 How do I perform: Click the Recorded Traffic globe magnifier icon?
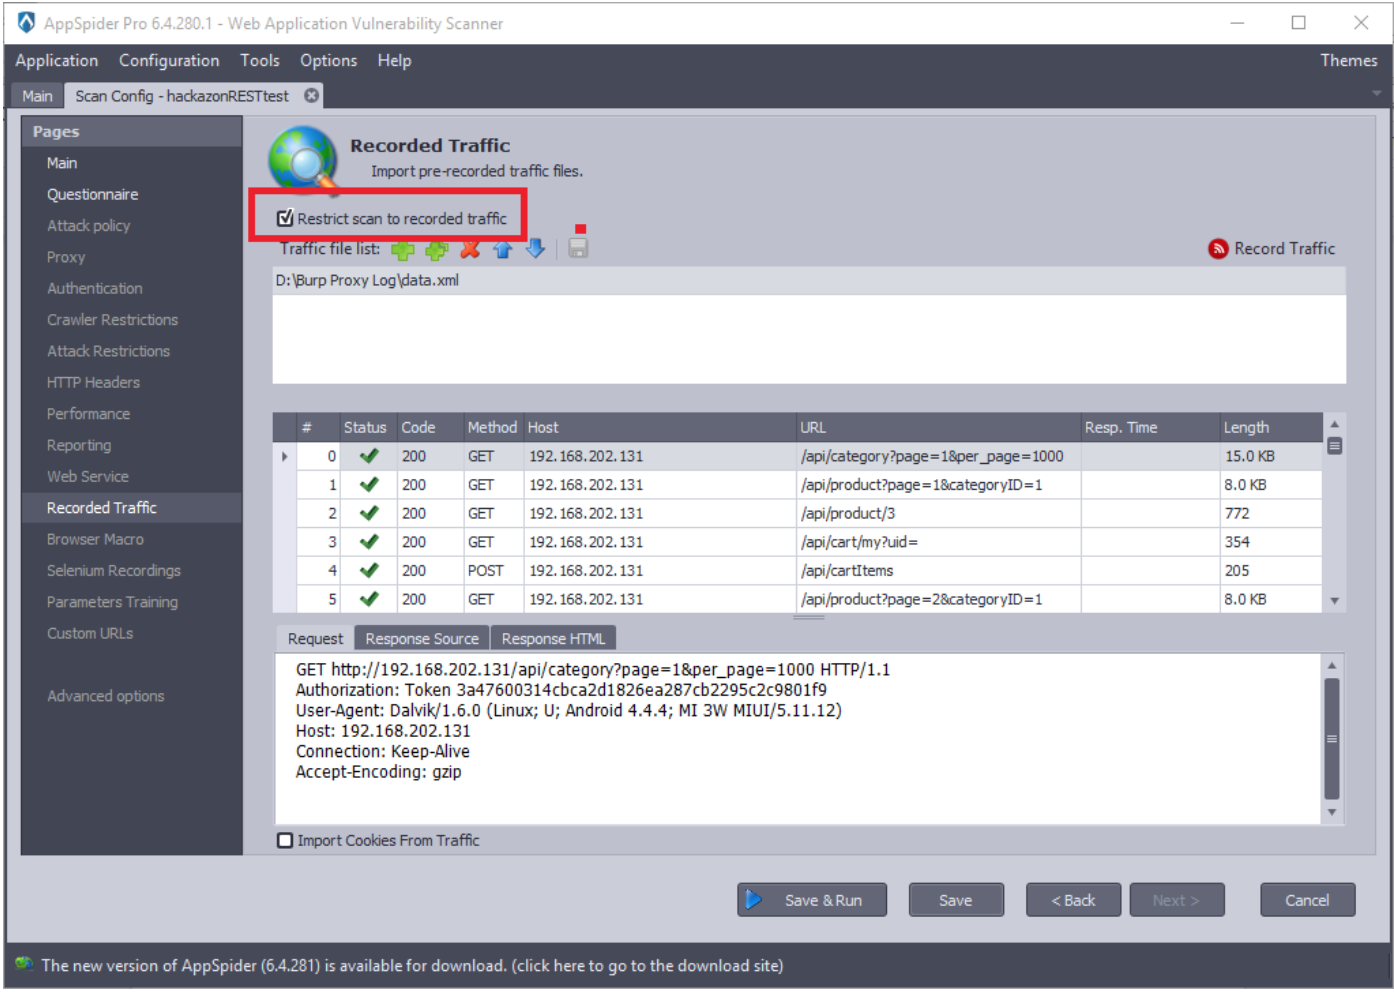tap(304, 158)
